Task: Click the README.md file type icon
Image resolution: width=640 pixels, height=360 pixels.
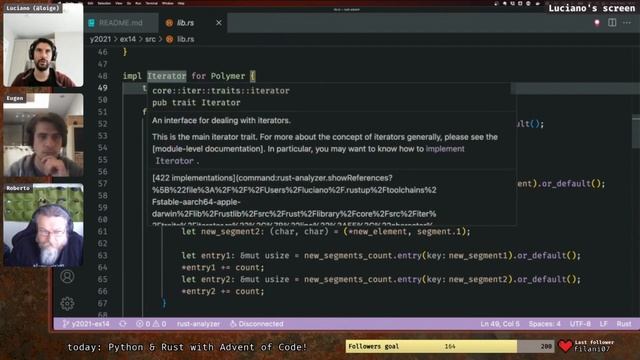Action: point(91,23)
